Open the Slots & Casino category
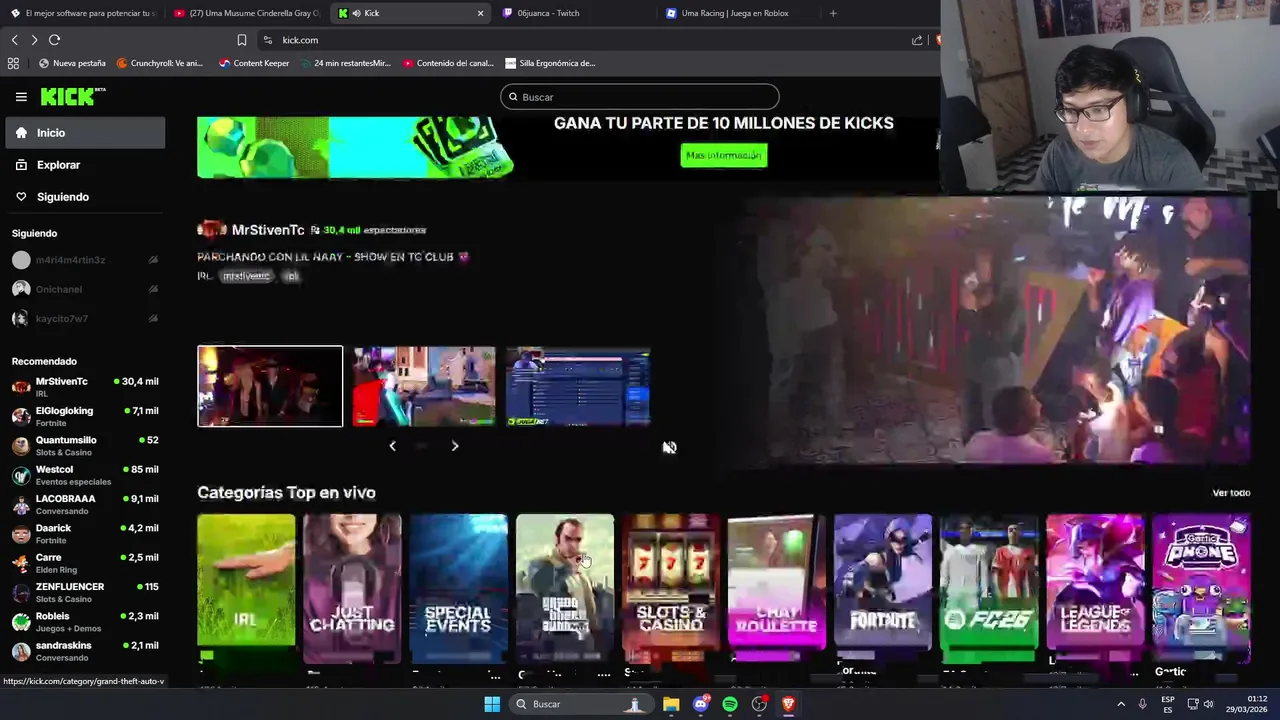The width and height of the screenshot is (1280, 720). tap(670, 588)
